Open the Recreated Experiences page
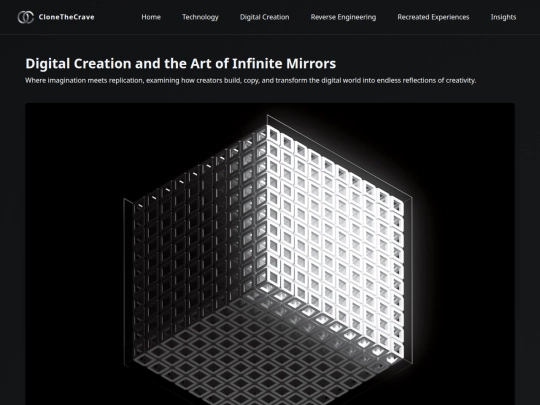The height and width of the screenshot is (405, 540). (433, 17)
